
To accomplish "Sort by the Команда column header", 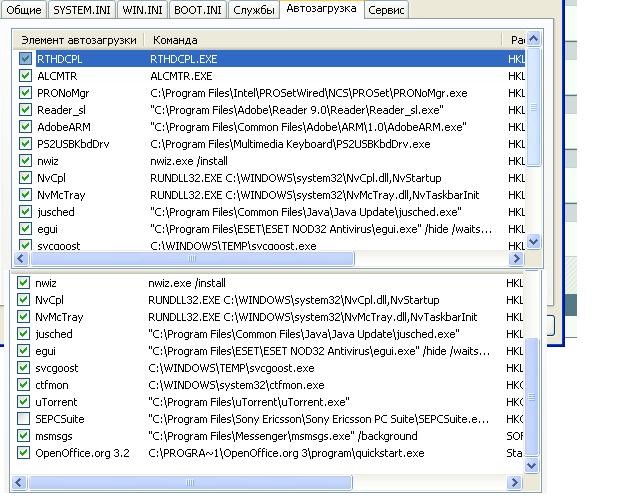I will pyautogui.click(x=323, y=40).
